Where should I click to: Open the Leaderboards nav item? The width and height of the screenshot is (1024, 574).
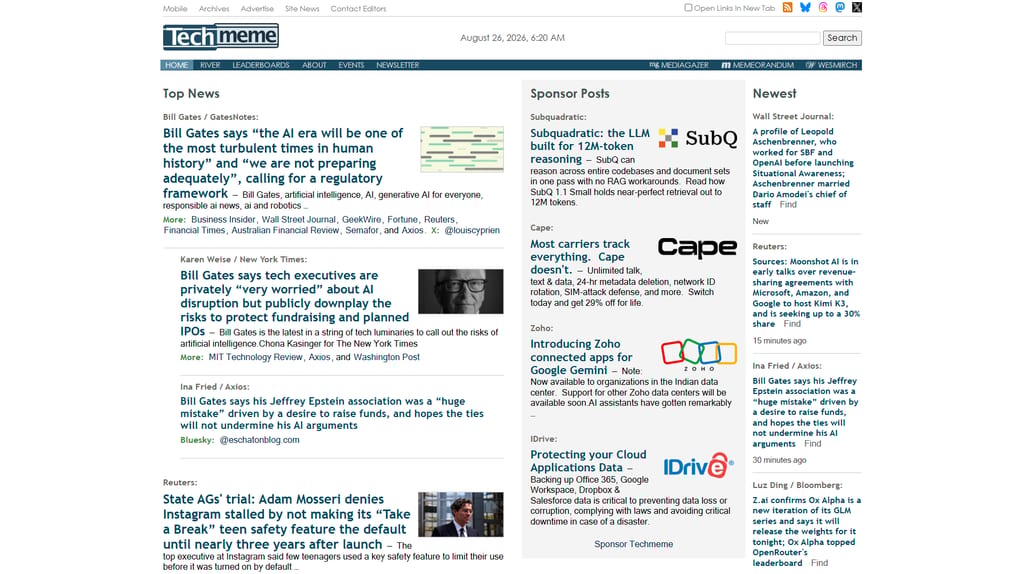pos(261,65)
